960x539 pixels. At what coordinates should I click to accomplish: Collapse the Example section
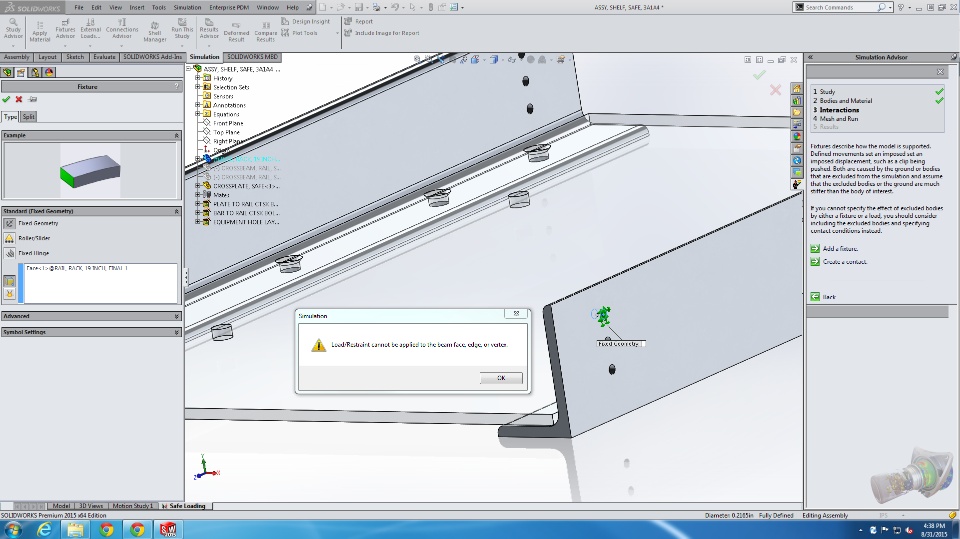pyautogui.click(x=176, y=135)
